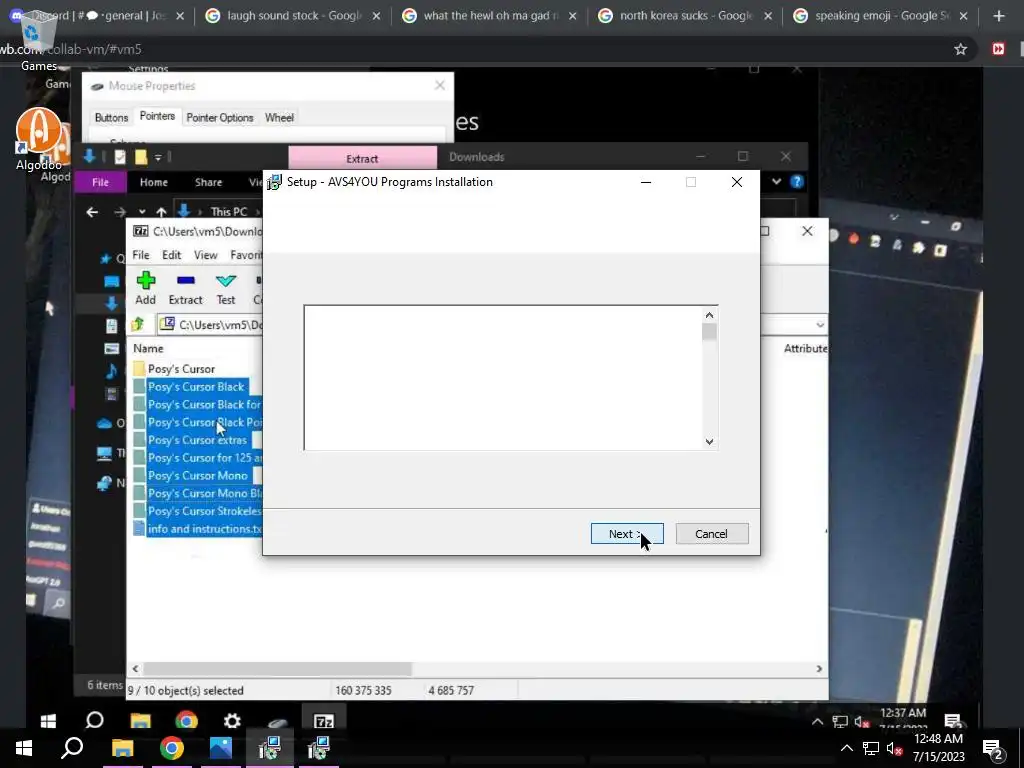This screenshot has width=1024, height=768.
Task: Cancel the AVS4YOU Programs Installation
Action: coord(712,534)
